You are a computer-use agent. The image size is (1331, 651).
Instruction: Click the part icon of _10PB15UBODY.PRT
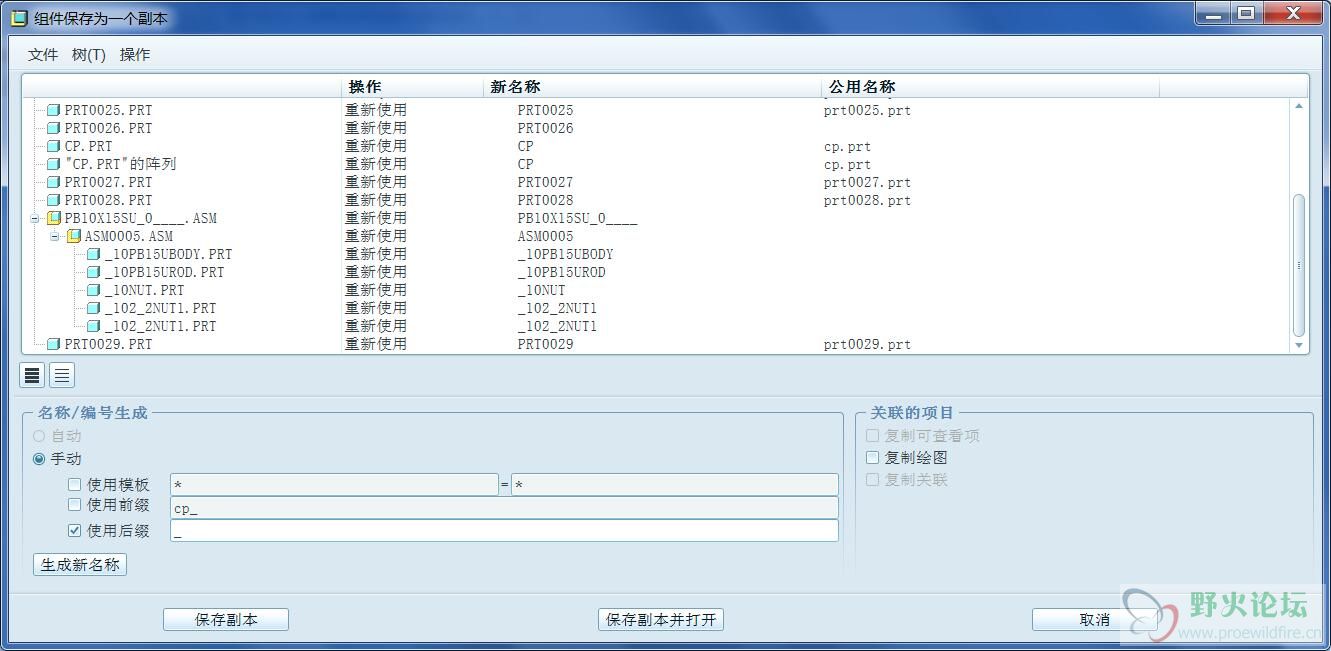(x=93, y=254)
